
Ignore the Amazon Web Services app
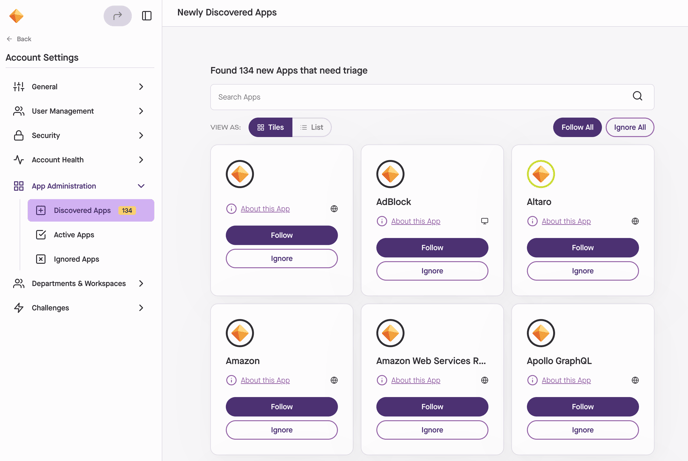click(x=432, y=430)
